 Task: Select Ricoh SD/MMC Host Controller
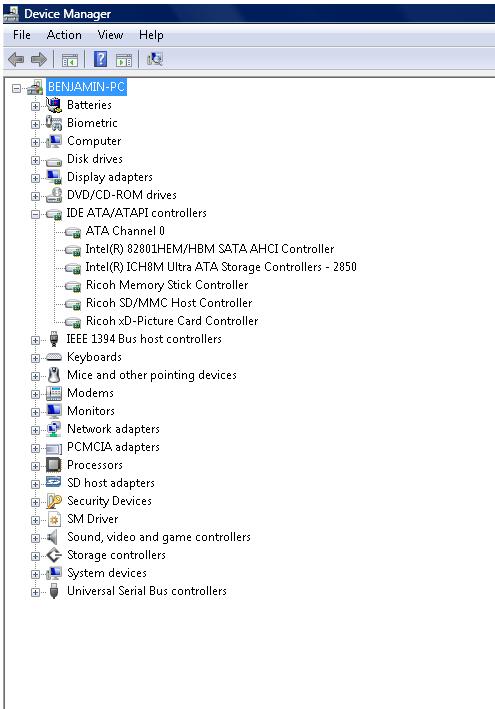pyautogui.click(x=169, y=303)
